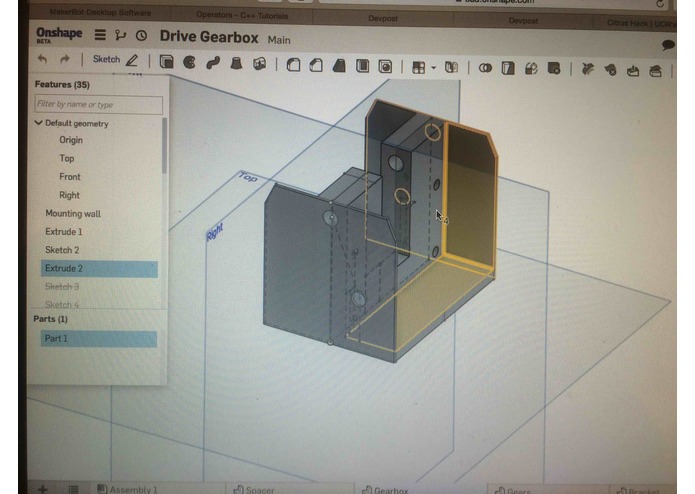Switch to the Assembly 1 tab
The image size is (695, 494).
click(x=128, y=489)
